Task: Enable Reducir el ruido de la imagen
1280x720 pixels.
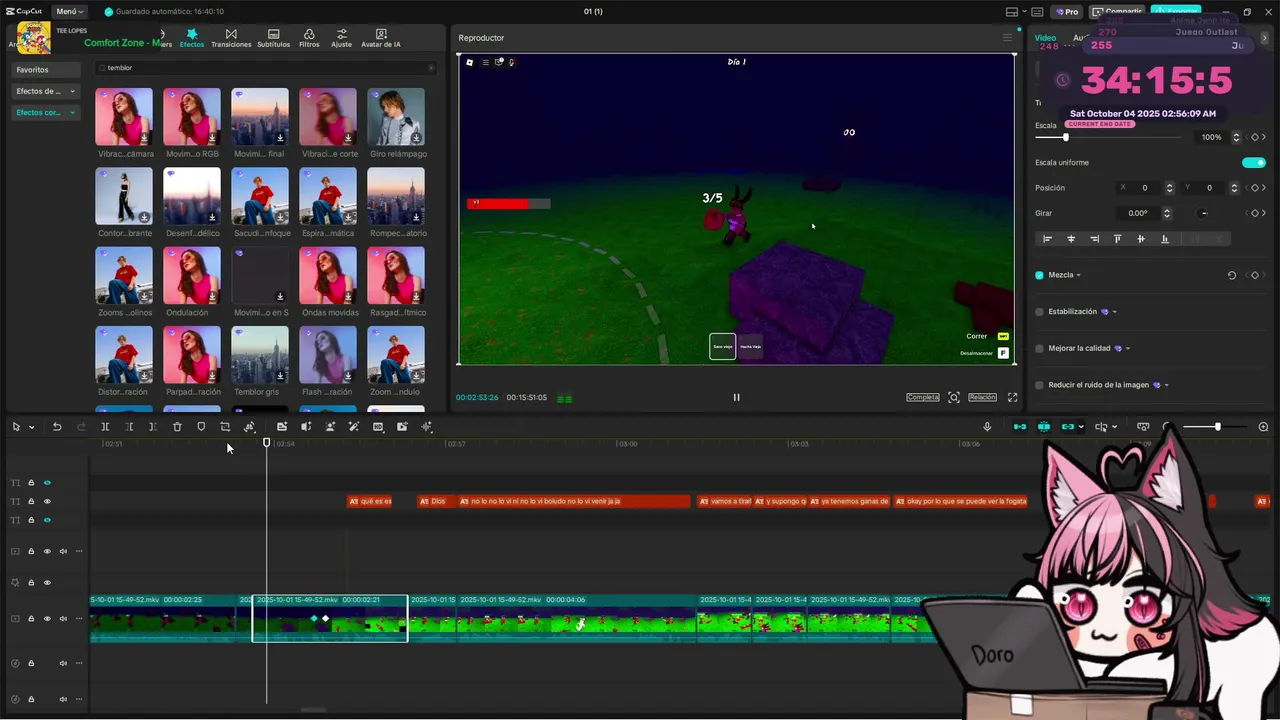Action: click(x=1039, y=385)
